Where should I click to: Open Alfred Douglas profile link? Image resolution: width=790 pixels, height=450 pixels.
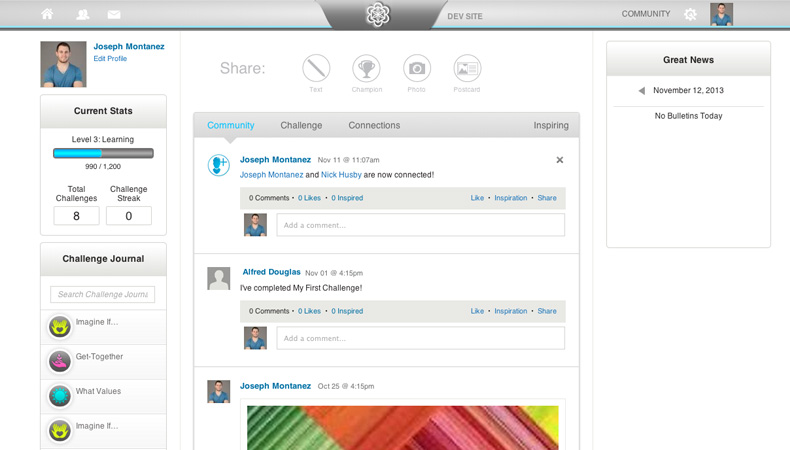point(272,272)
